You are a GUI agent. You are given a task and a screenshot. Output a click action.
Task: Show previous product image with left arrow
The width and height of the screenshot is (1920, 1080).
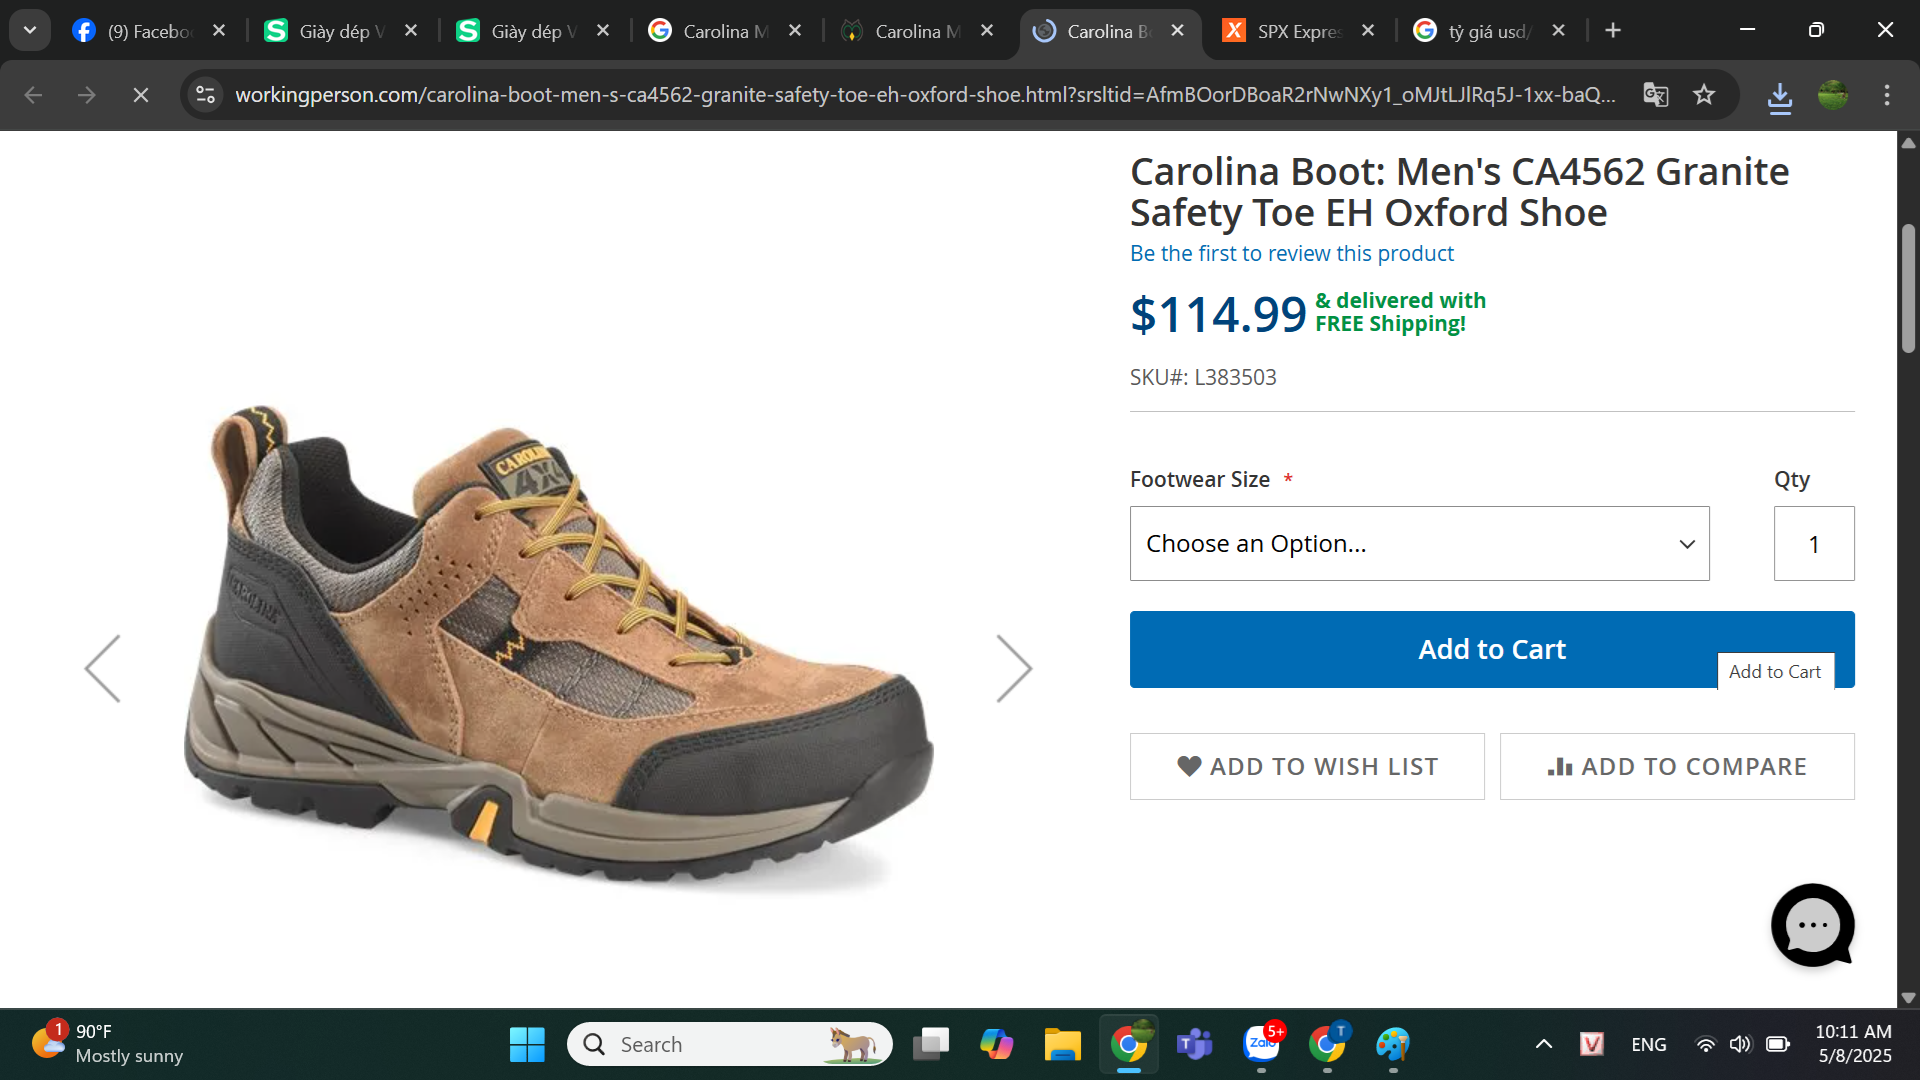tap(103, 668)
